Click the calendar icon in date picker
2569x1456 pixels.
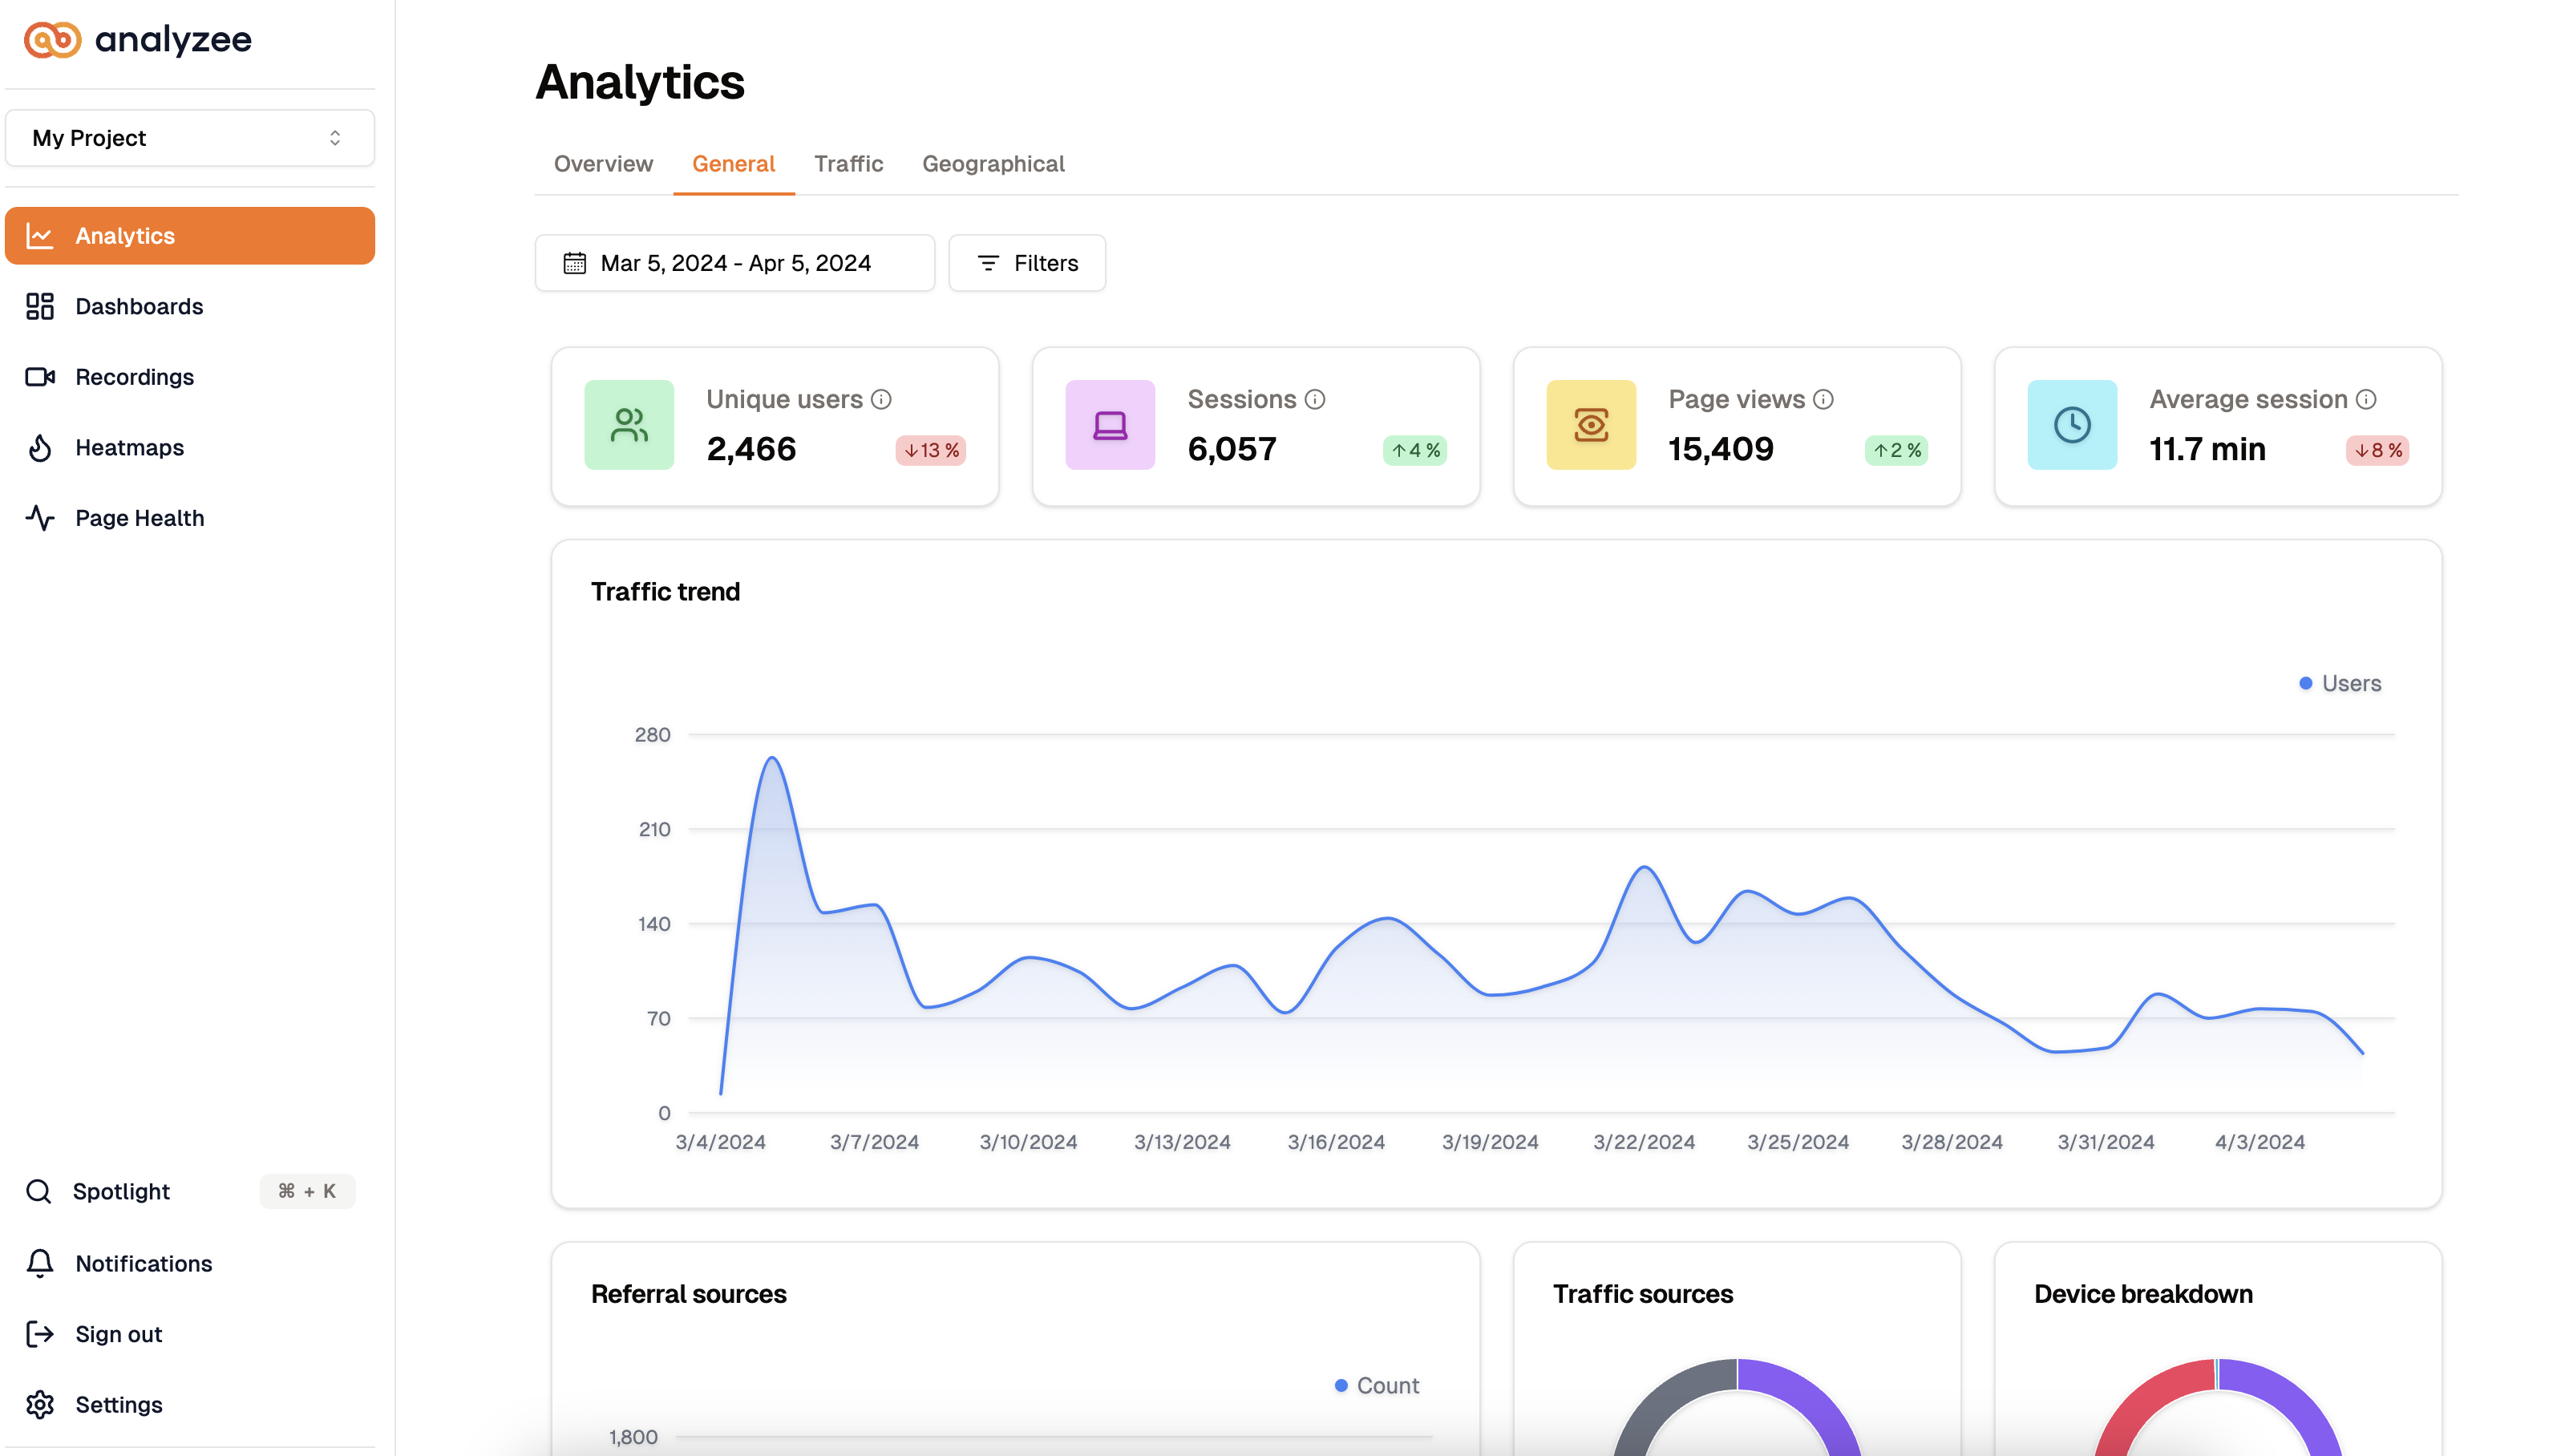coord(574,263)
